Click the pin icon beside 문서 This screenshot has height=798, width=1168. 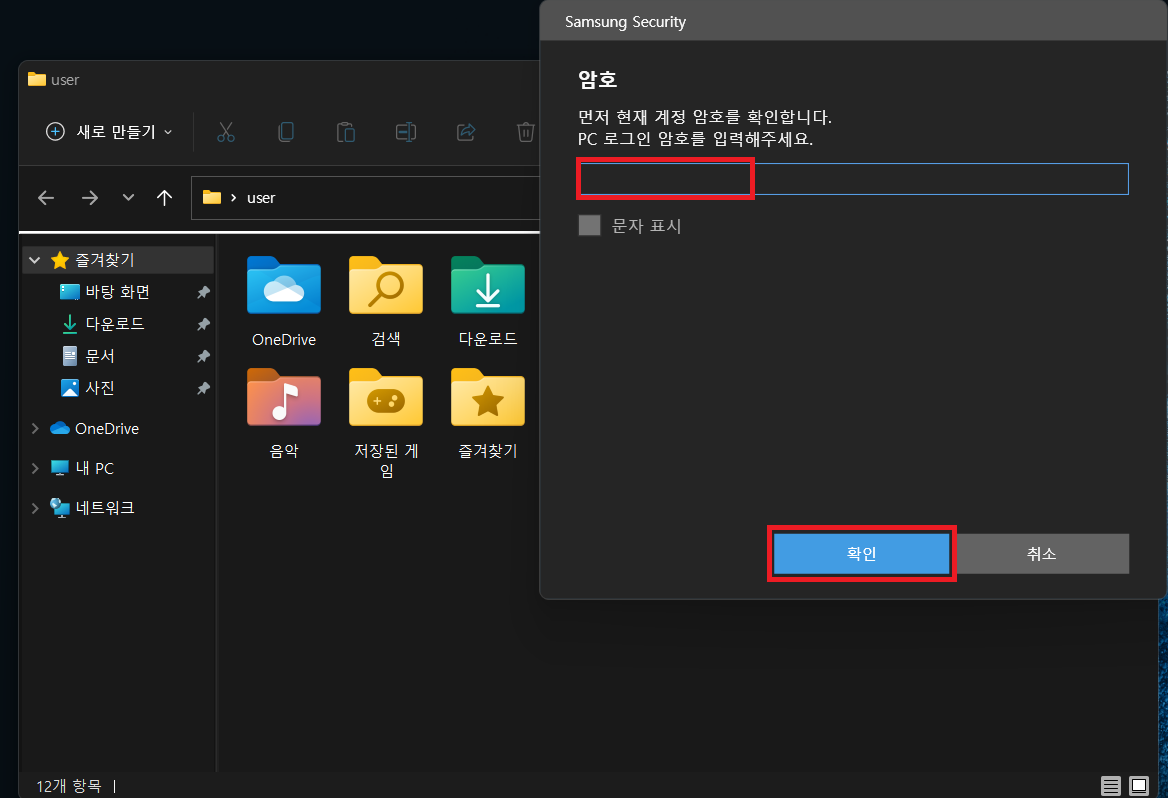click(203, 356)
